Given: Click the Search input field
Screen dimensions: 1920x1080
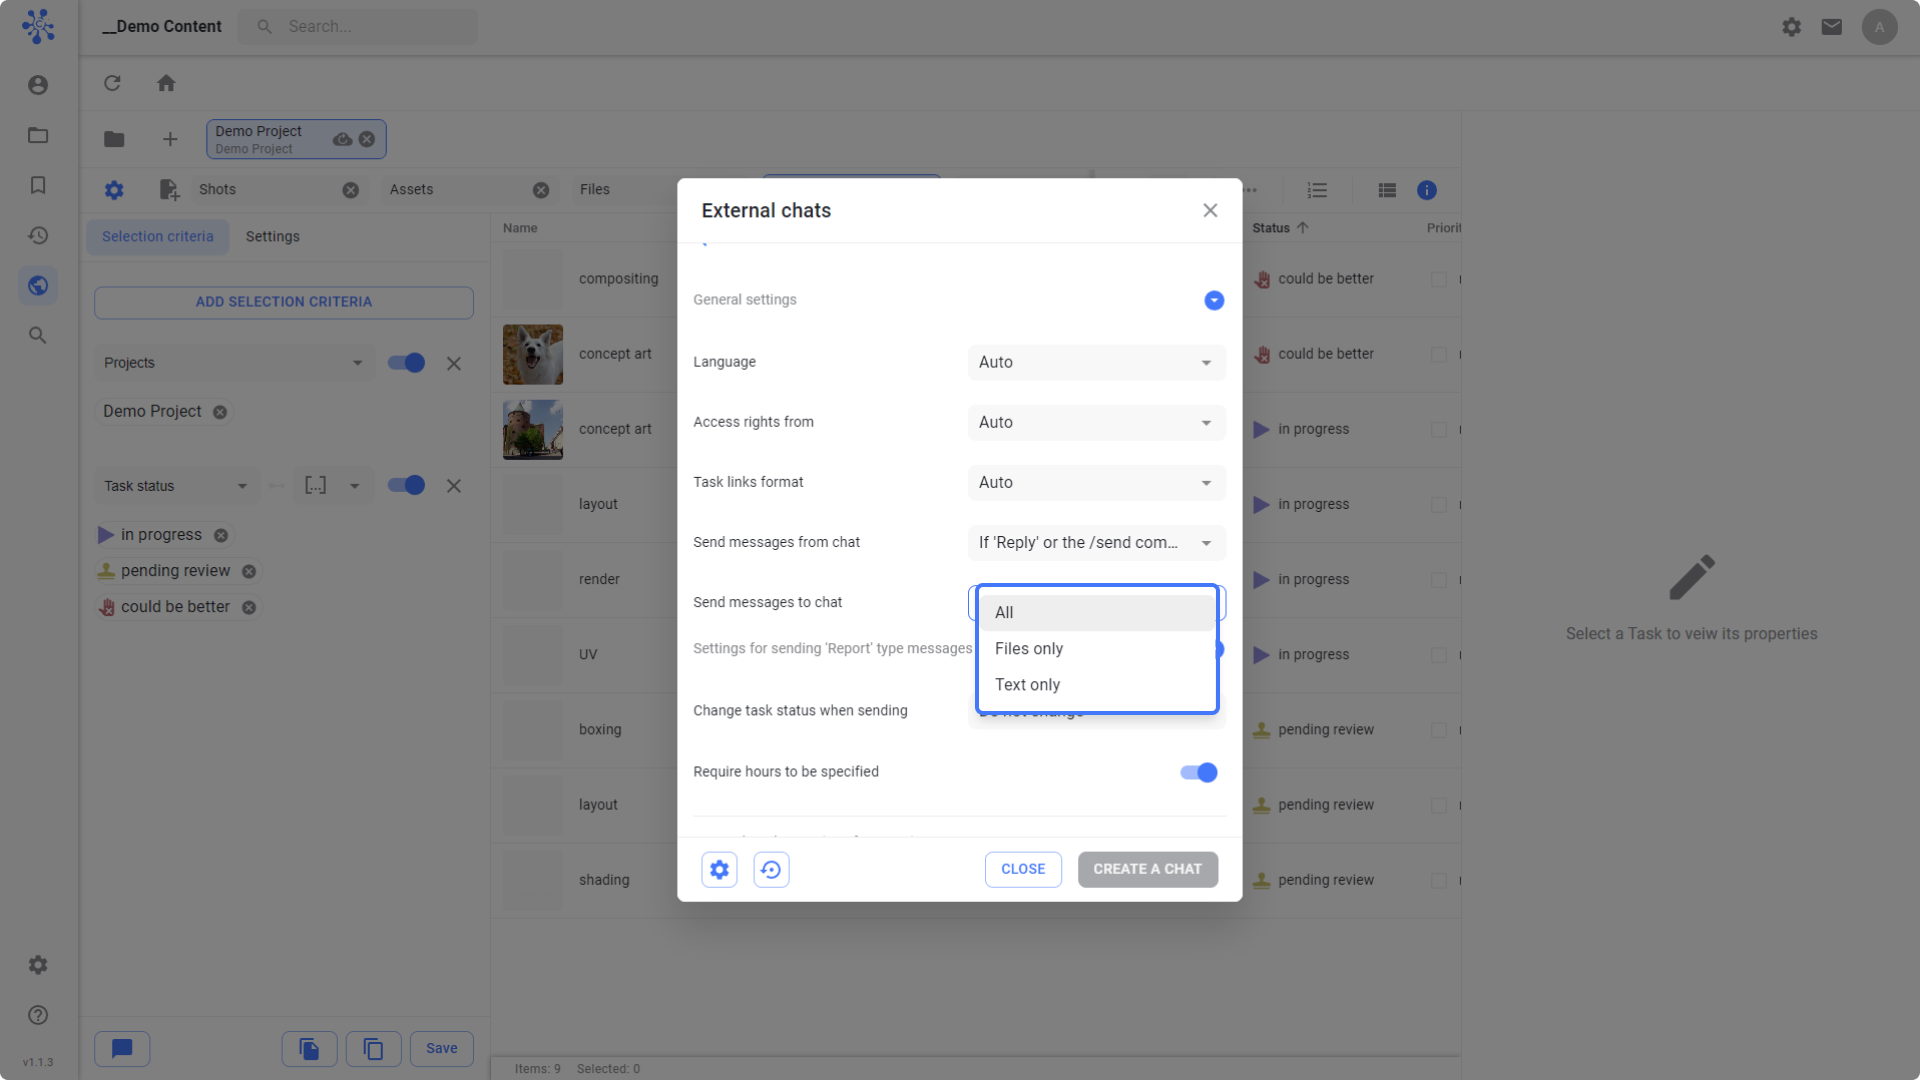Looking at the screenshot, I should pos(358,27).
